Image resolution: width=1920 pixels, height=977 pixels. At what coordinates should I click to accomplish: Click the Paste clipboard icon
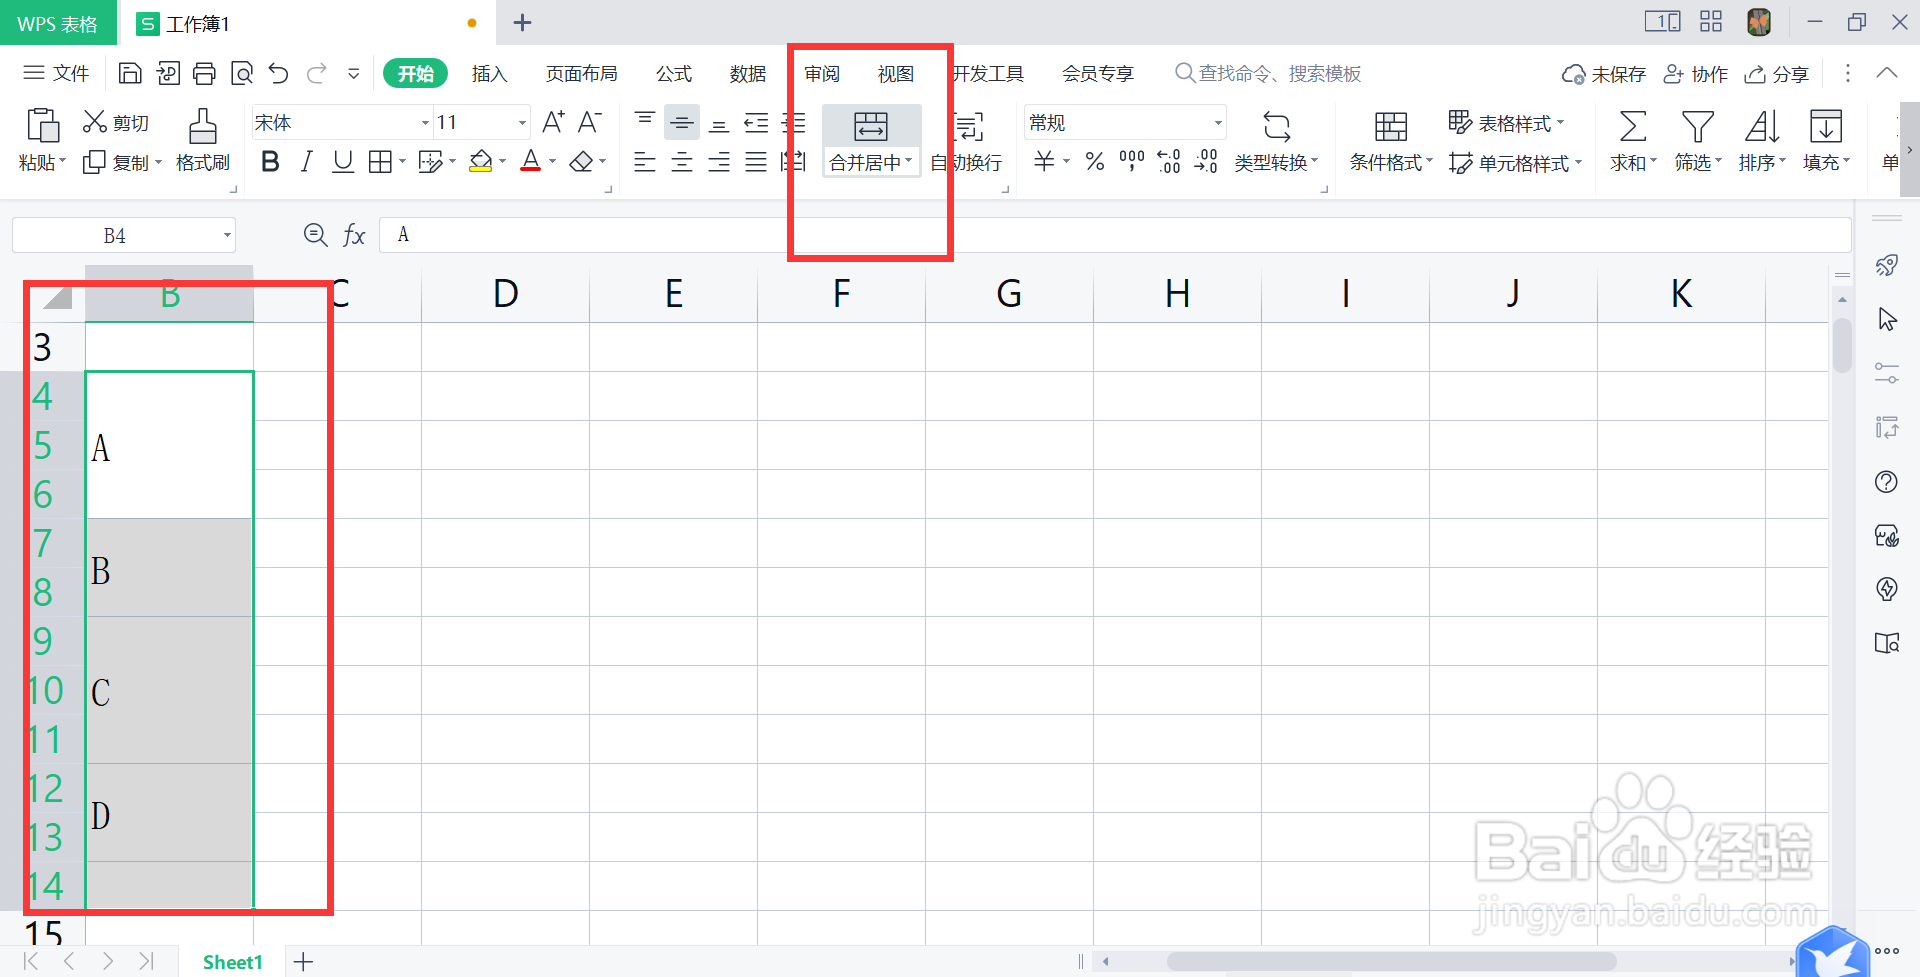click(42, 126)
